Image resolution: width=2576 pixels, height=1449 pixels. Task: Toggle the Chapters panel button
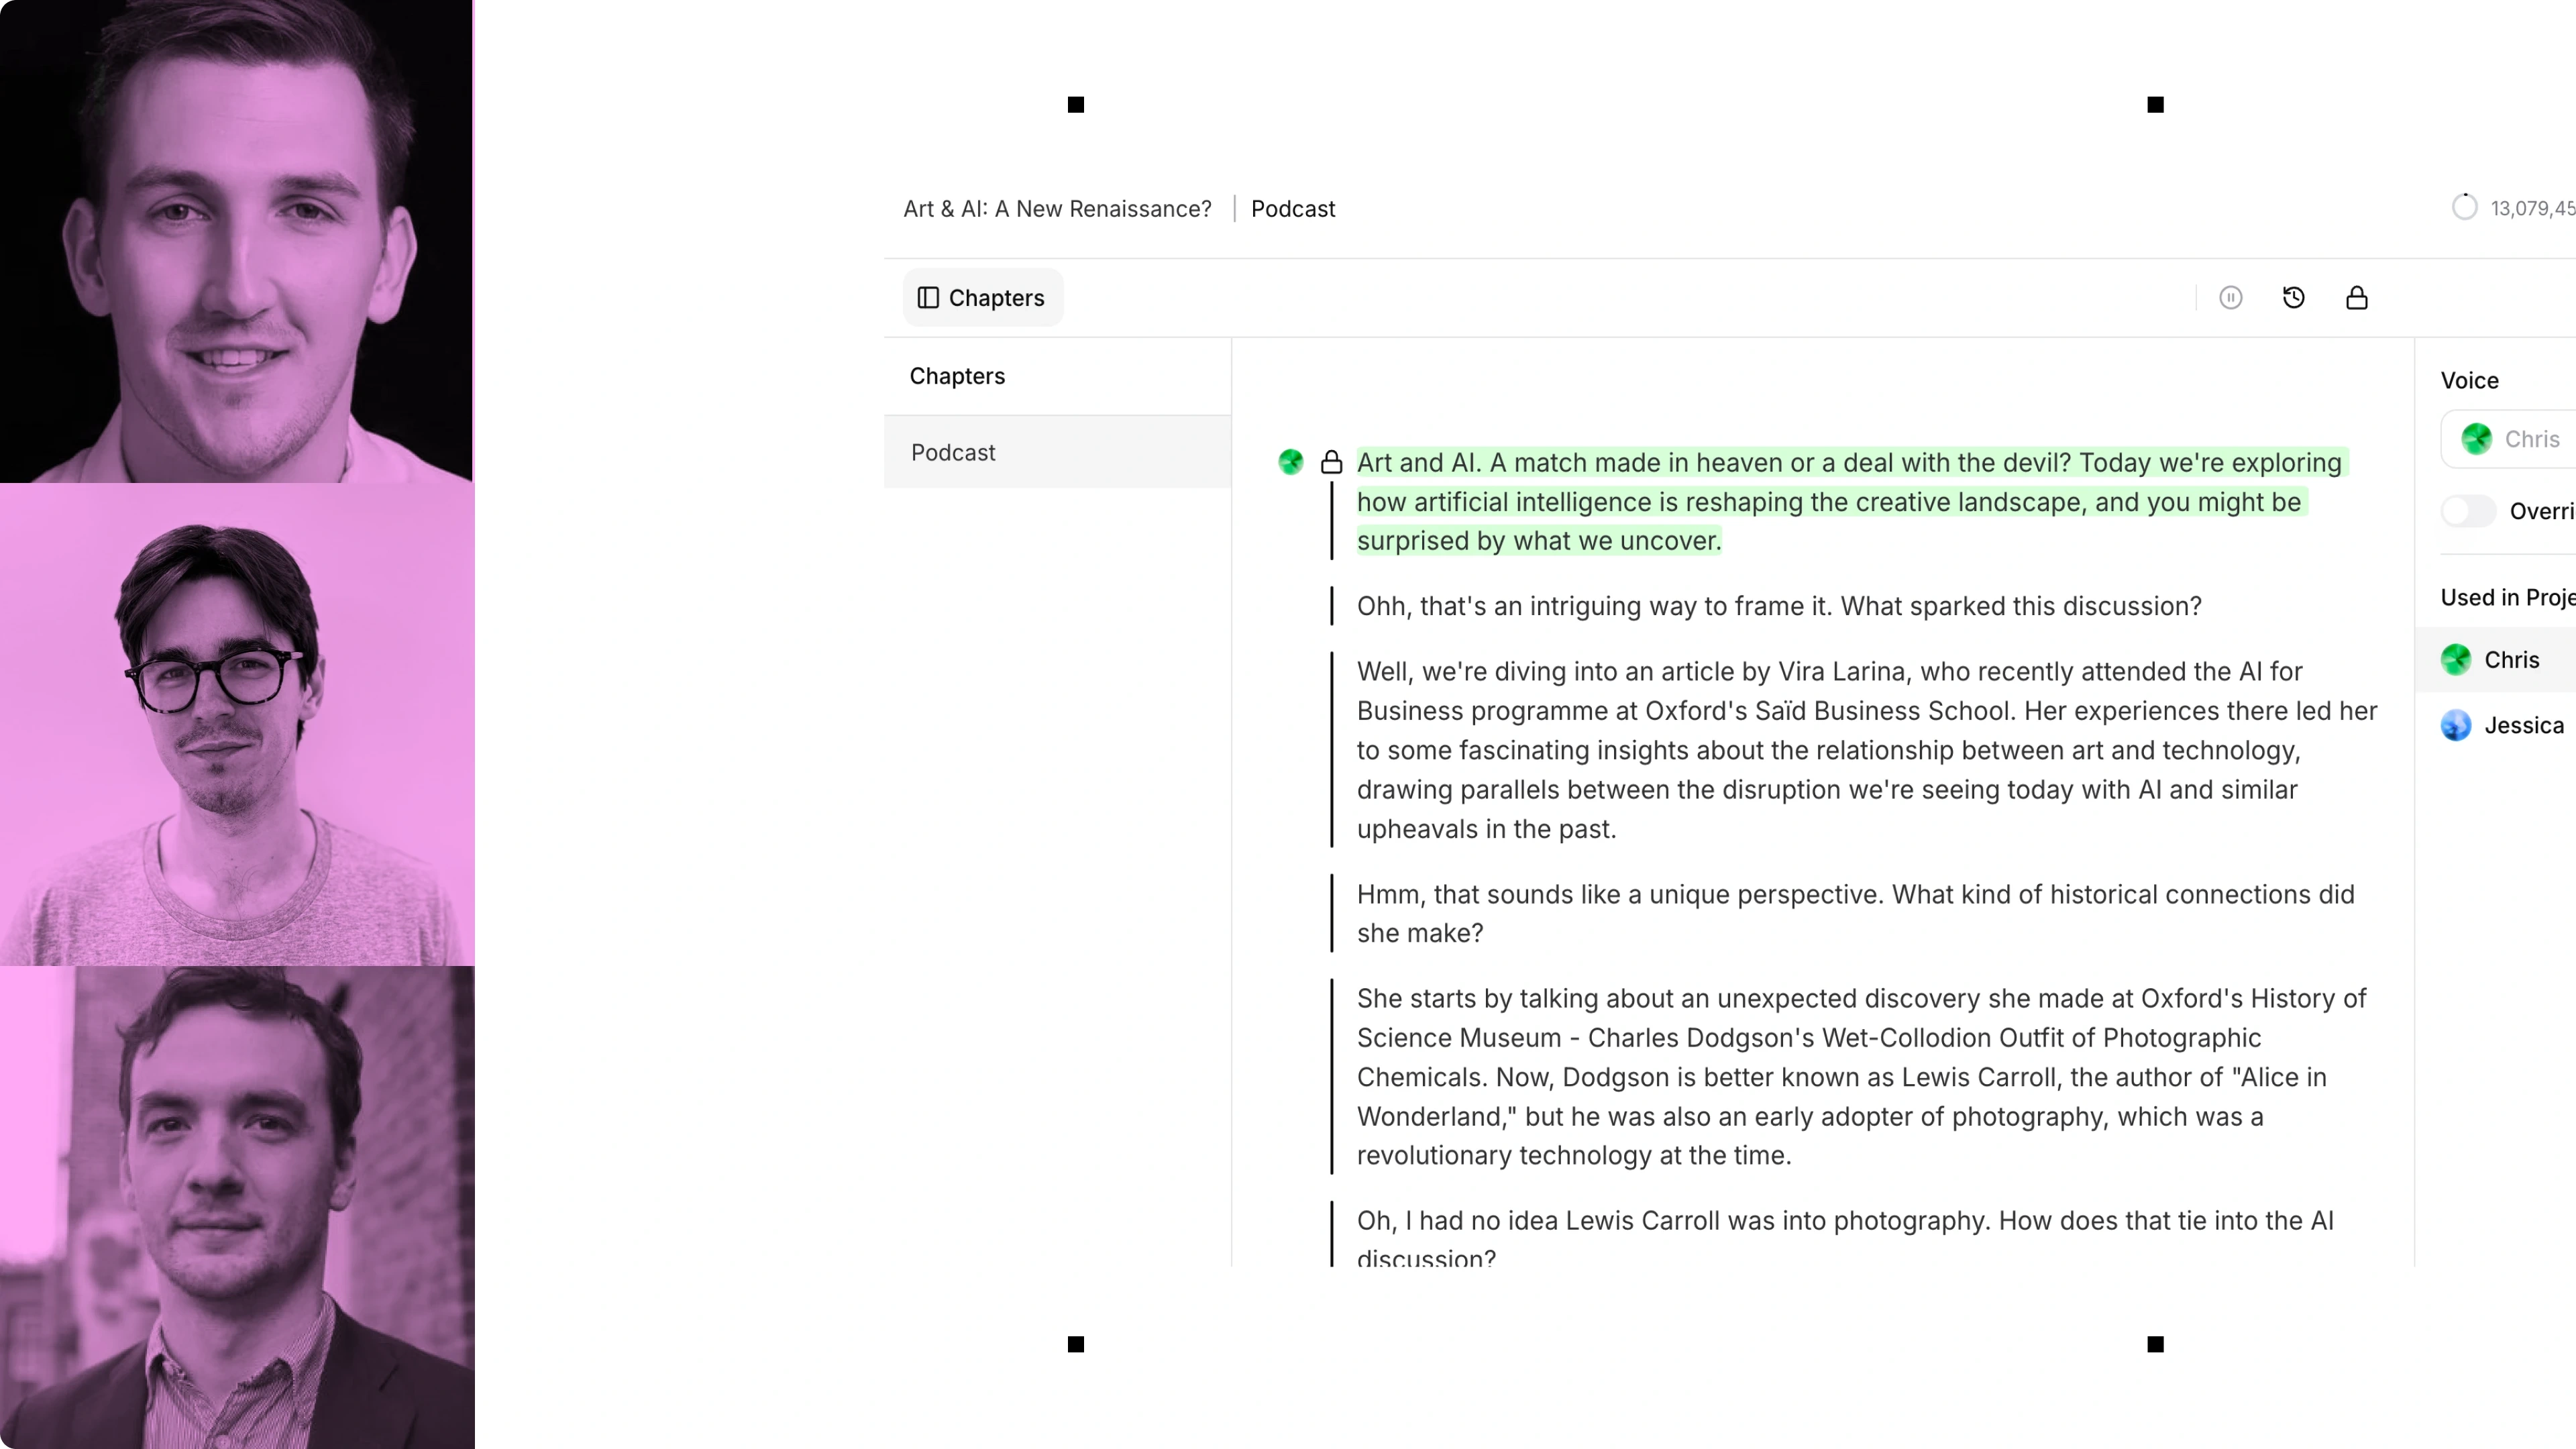982,297
